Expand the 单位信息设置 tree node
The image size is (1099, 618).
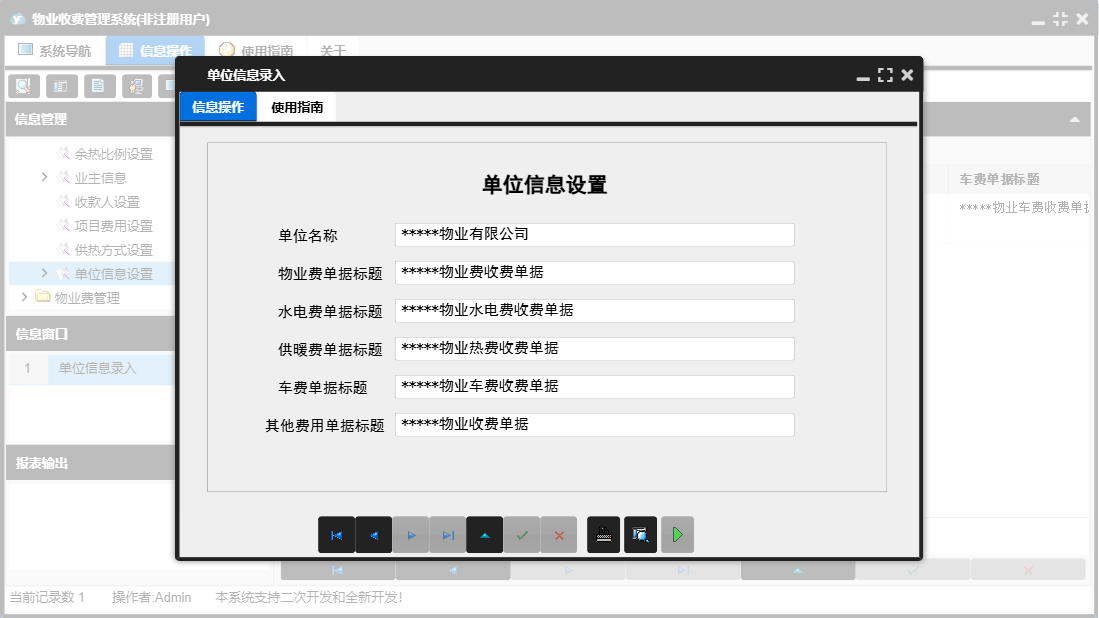tap(44, 273)
